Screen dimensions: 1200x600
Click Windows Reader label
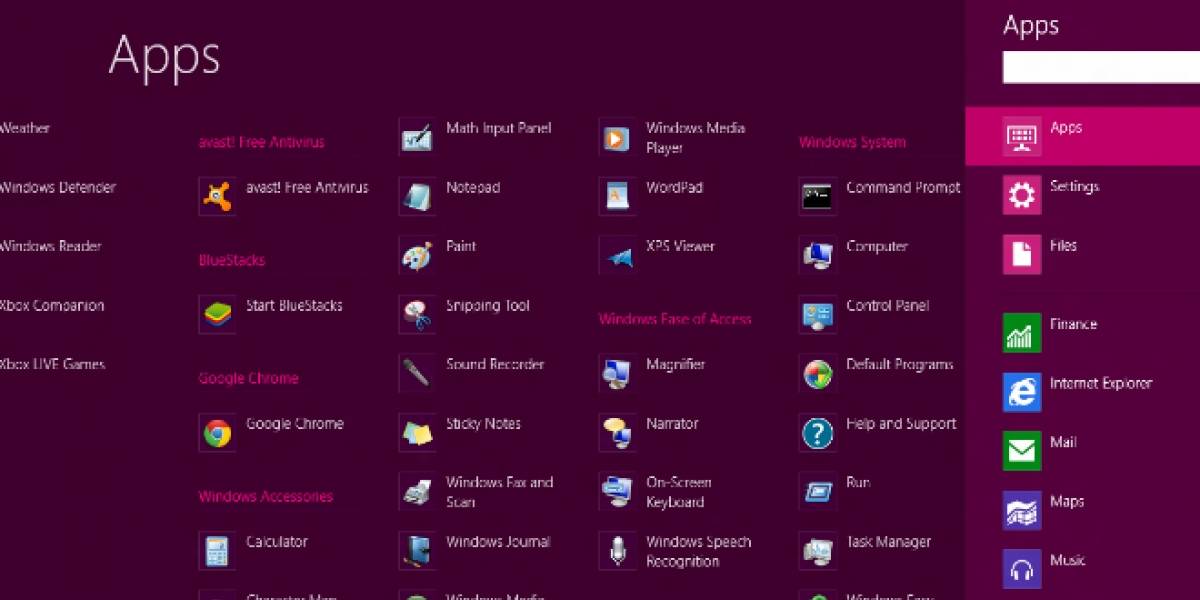[50, 246]
